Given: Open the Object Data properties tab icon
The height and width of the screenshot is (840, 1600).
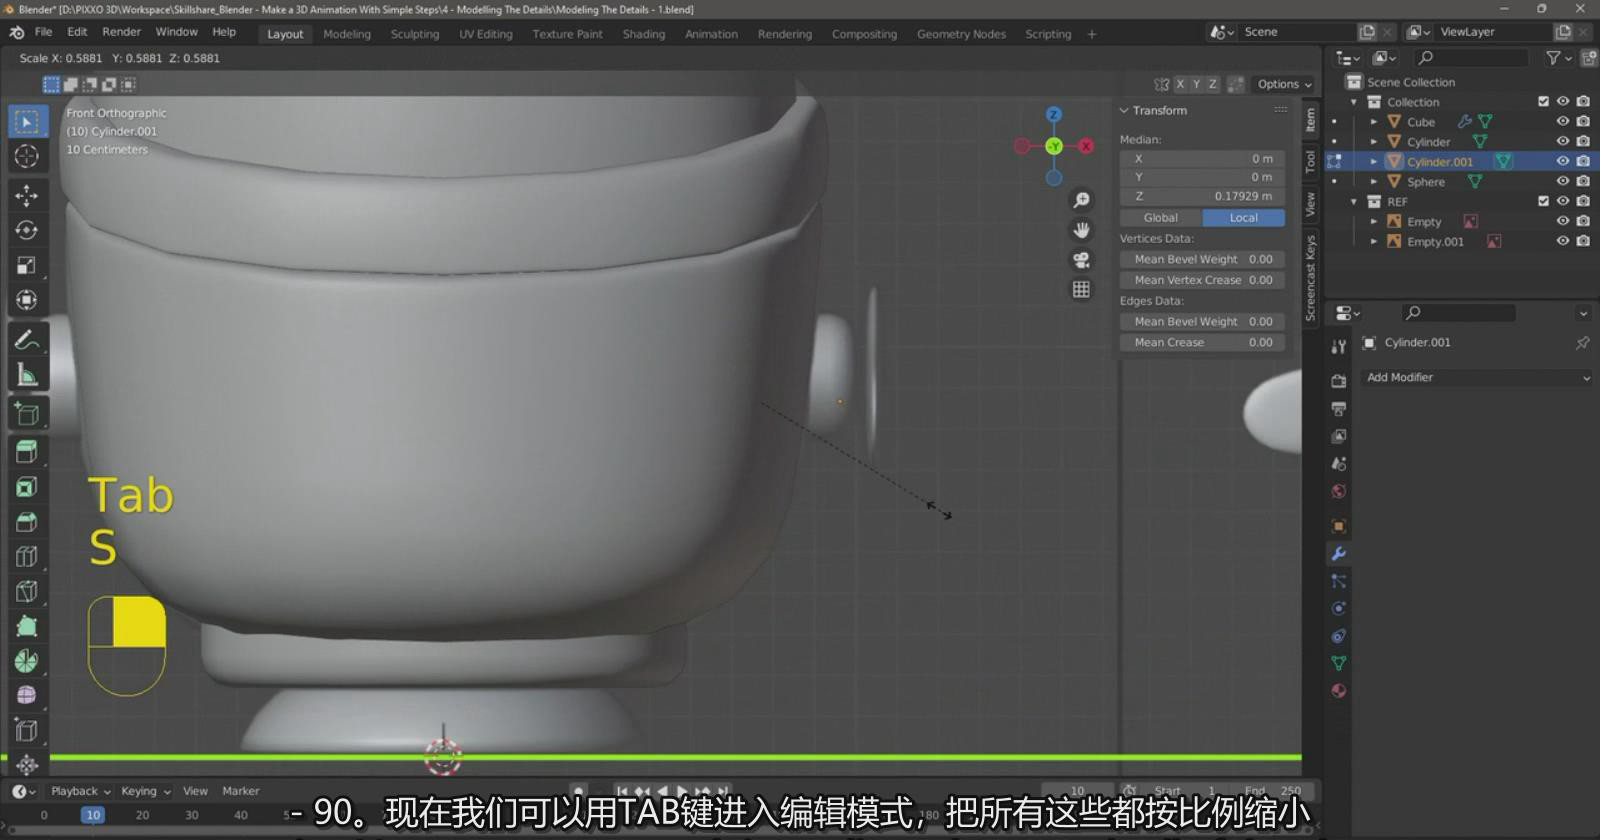Looking at the screenshot, I should [x=1339, y=663].
